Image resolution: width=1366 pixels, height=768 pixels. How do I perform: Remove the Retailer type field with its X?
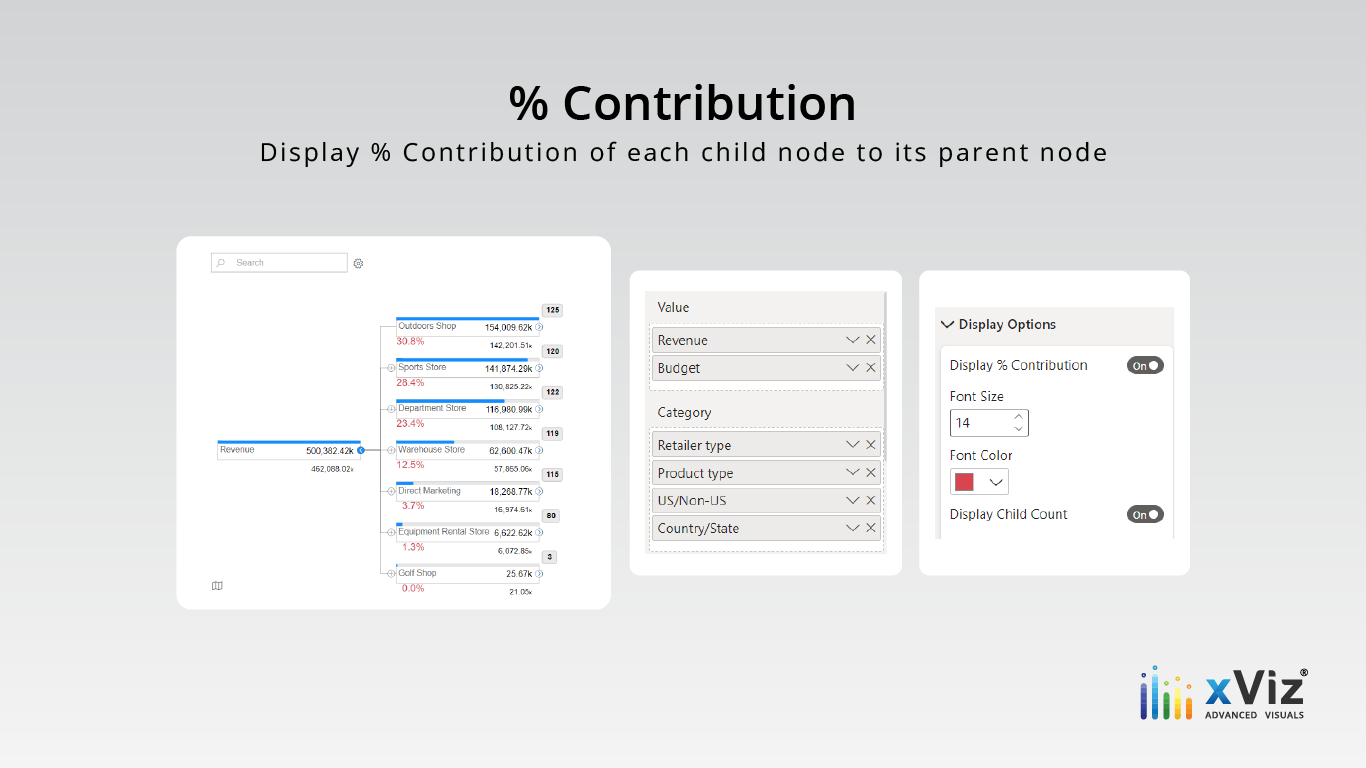click(871, 445)
